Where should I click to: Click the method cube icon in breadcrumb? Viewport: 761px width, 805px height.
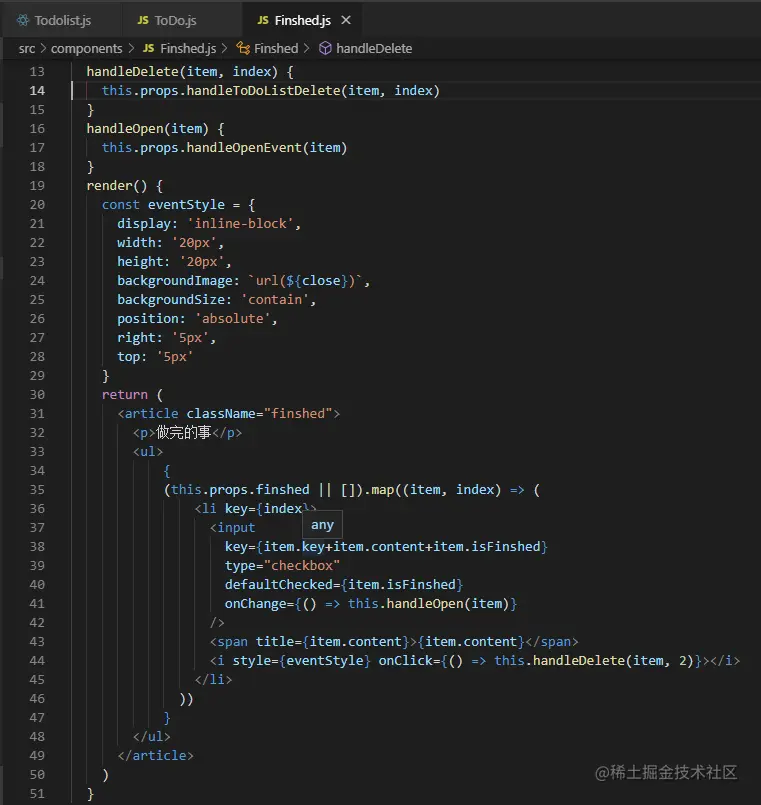[x=325, y=48]
